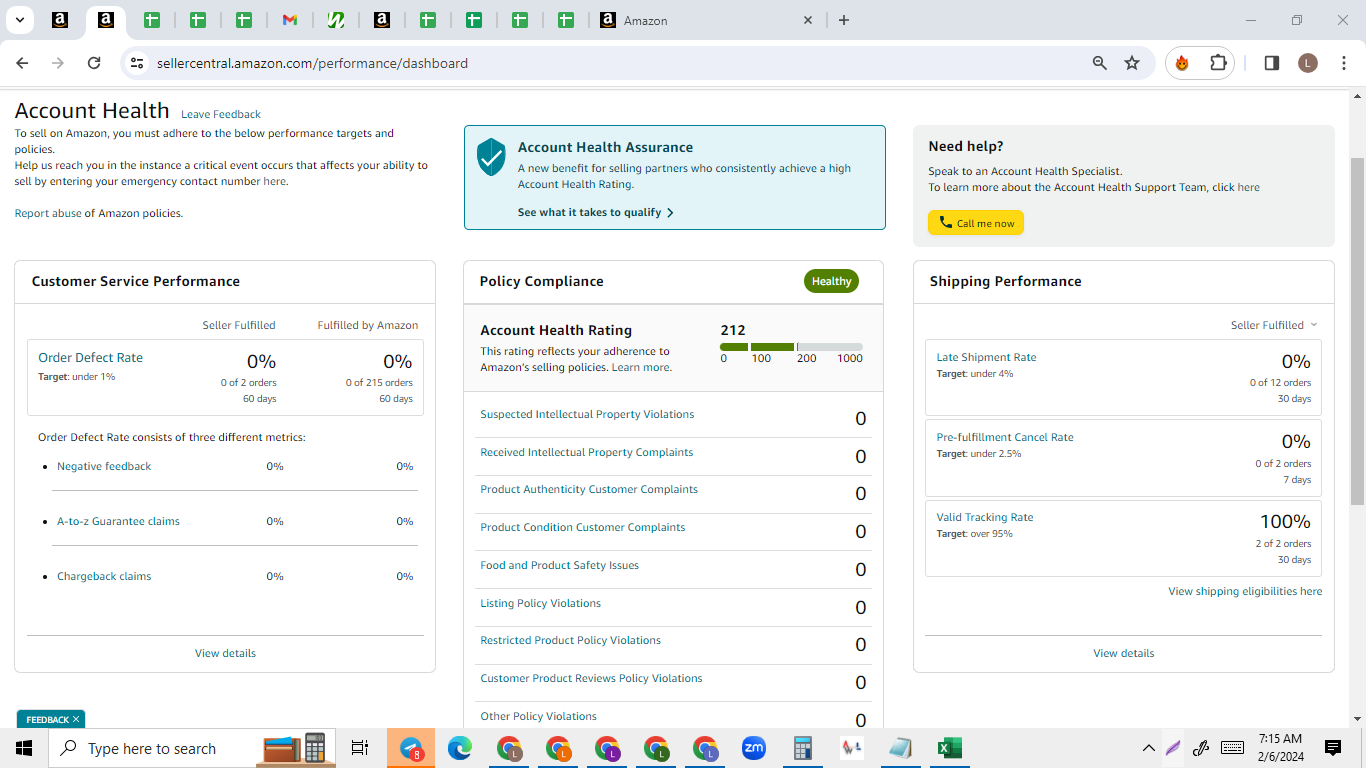Click the Account Health Assurance shield icon
This screenshot has width=1366, height=768.
(x=491, y=157)
